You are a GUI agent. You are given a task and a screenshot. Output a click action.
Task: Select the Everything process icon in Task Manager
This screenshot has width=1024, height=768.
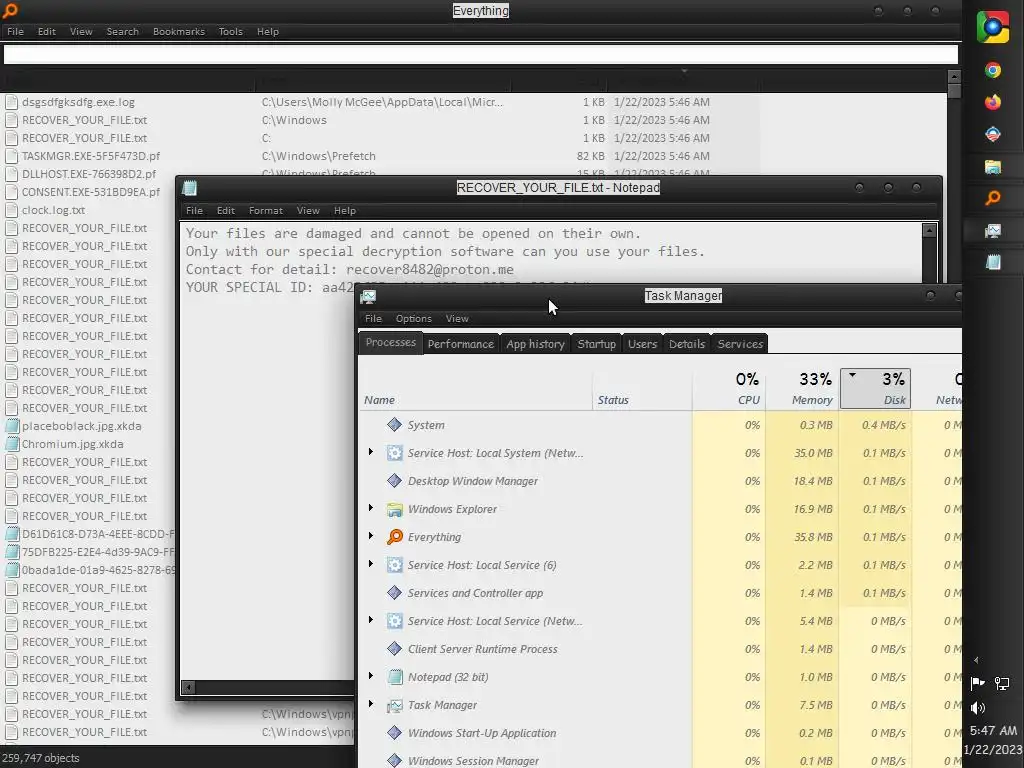point(394,537)
